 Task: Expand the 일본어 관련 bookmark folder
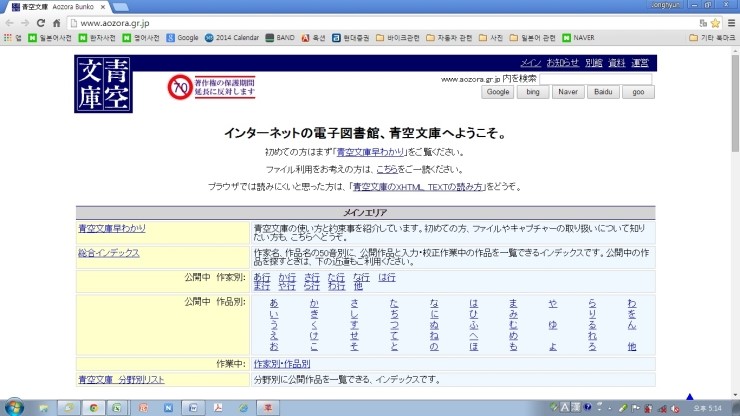(x=532, y=38)
